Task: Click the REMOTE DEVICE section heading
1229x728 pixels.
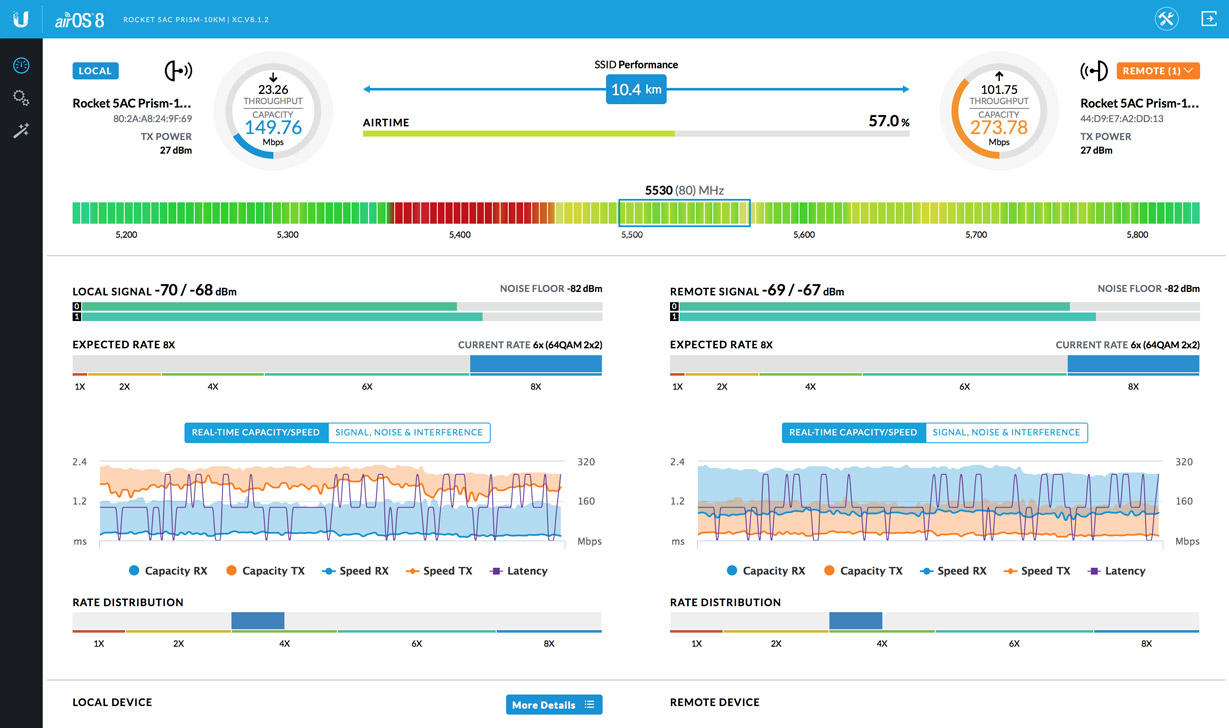Action: (x=715, y=702)
